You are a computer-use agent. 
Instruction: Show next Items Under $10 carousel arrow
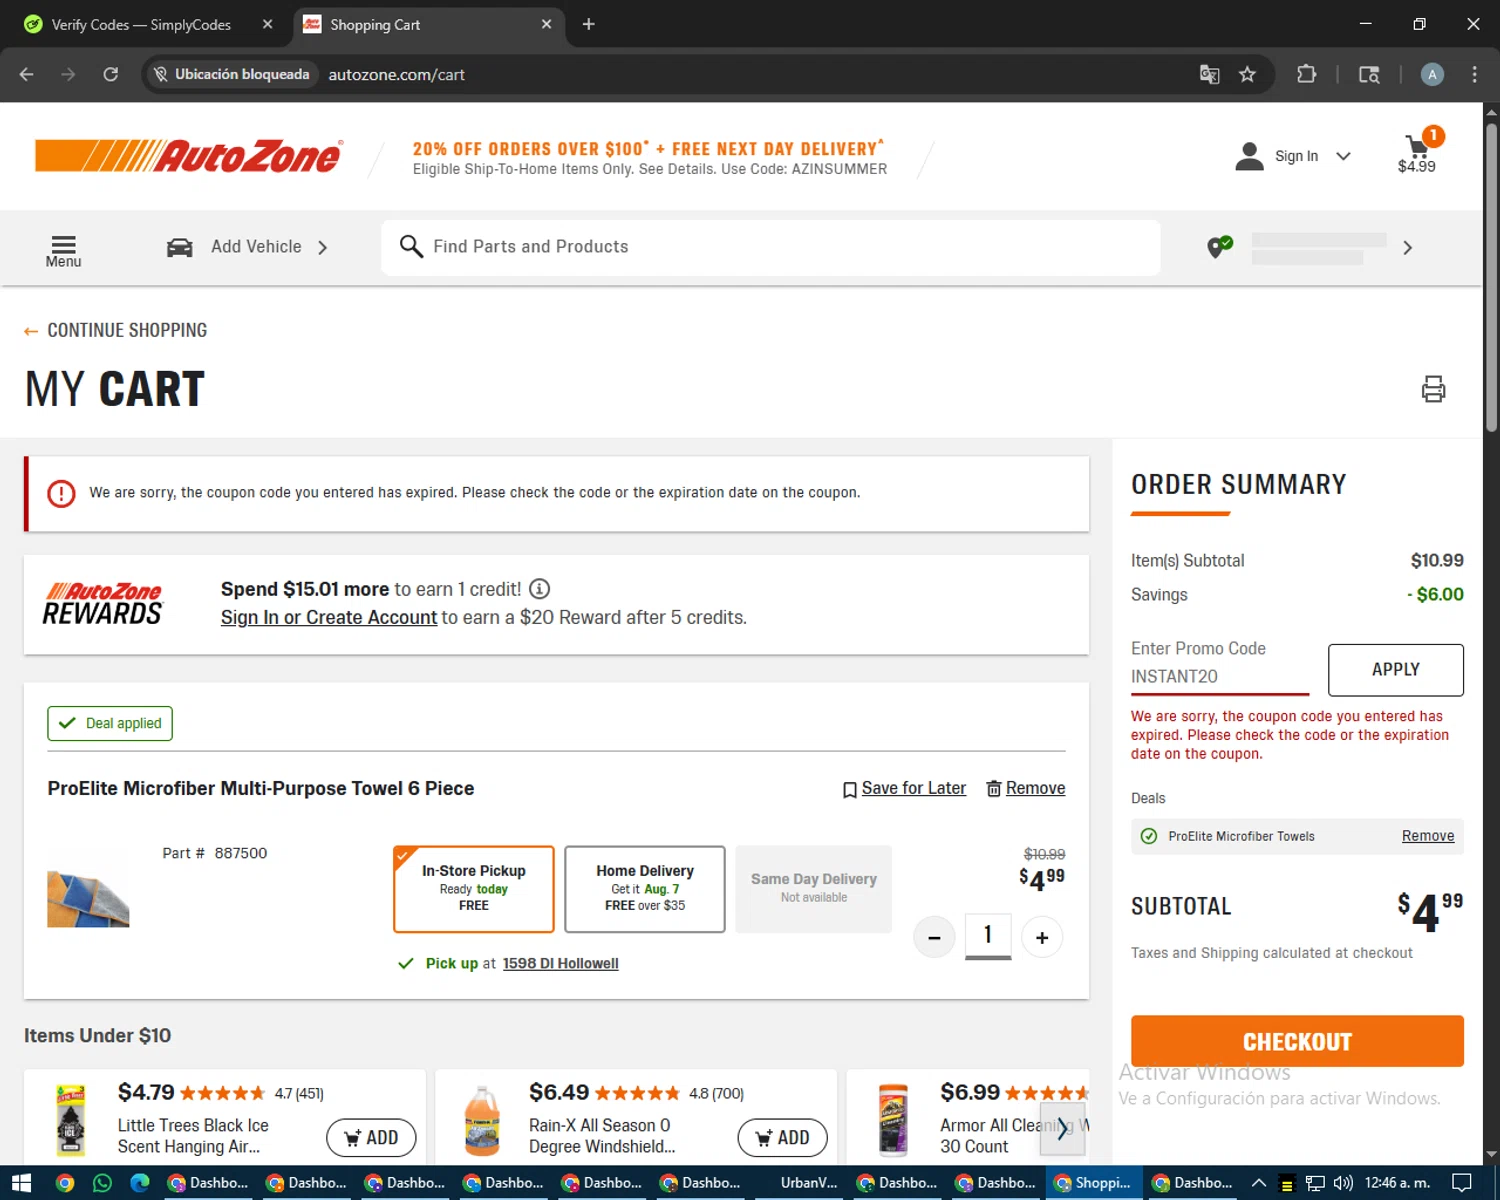(x=1062, y=1128)
